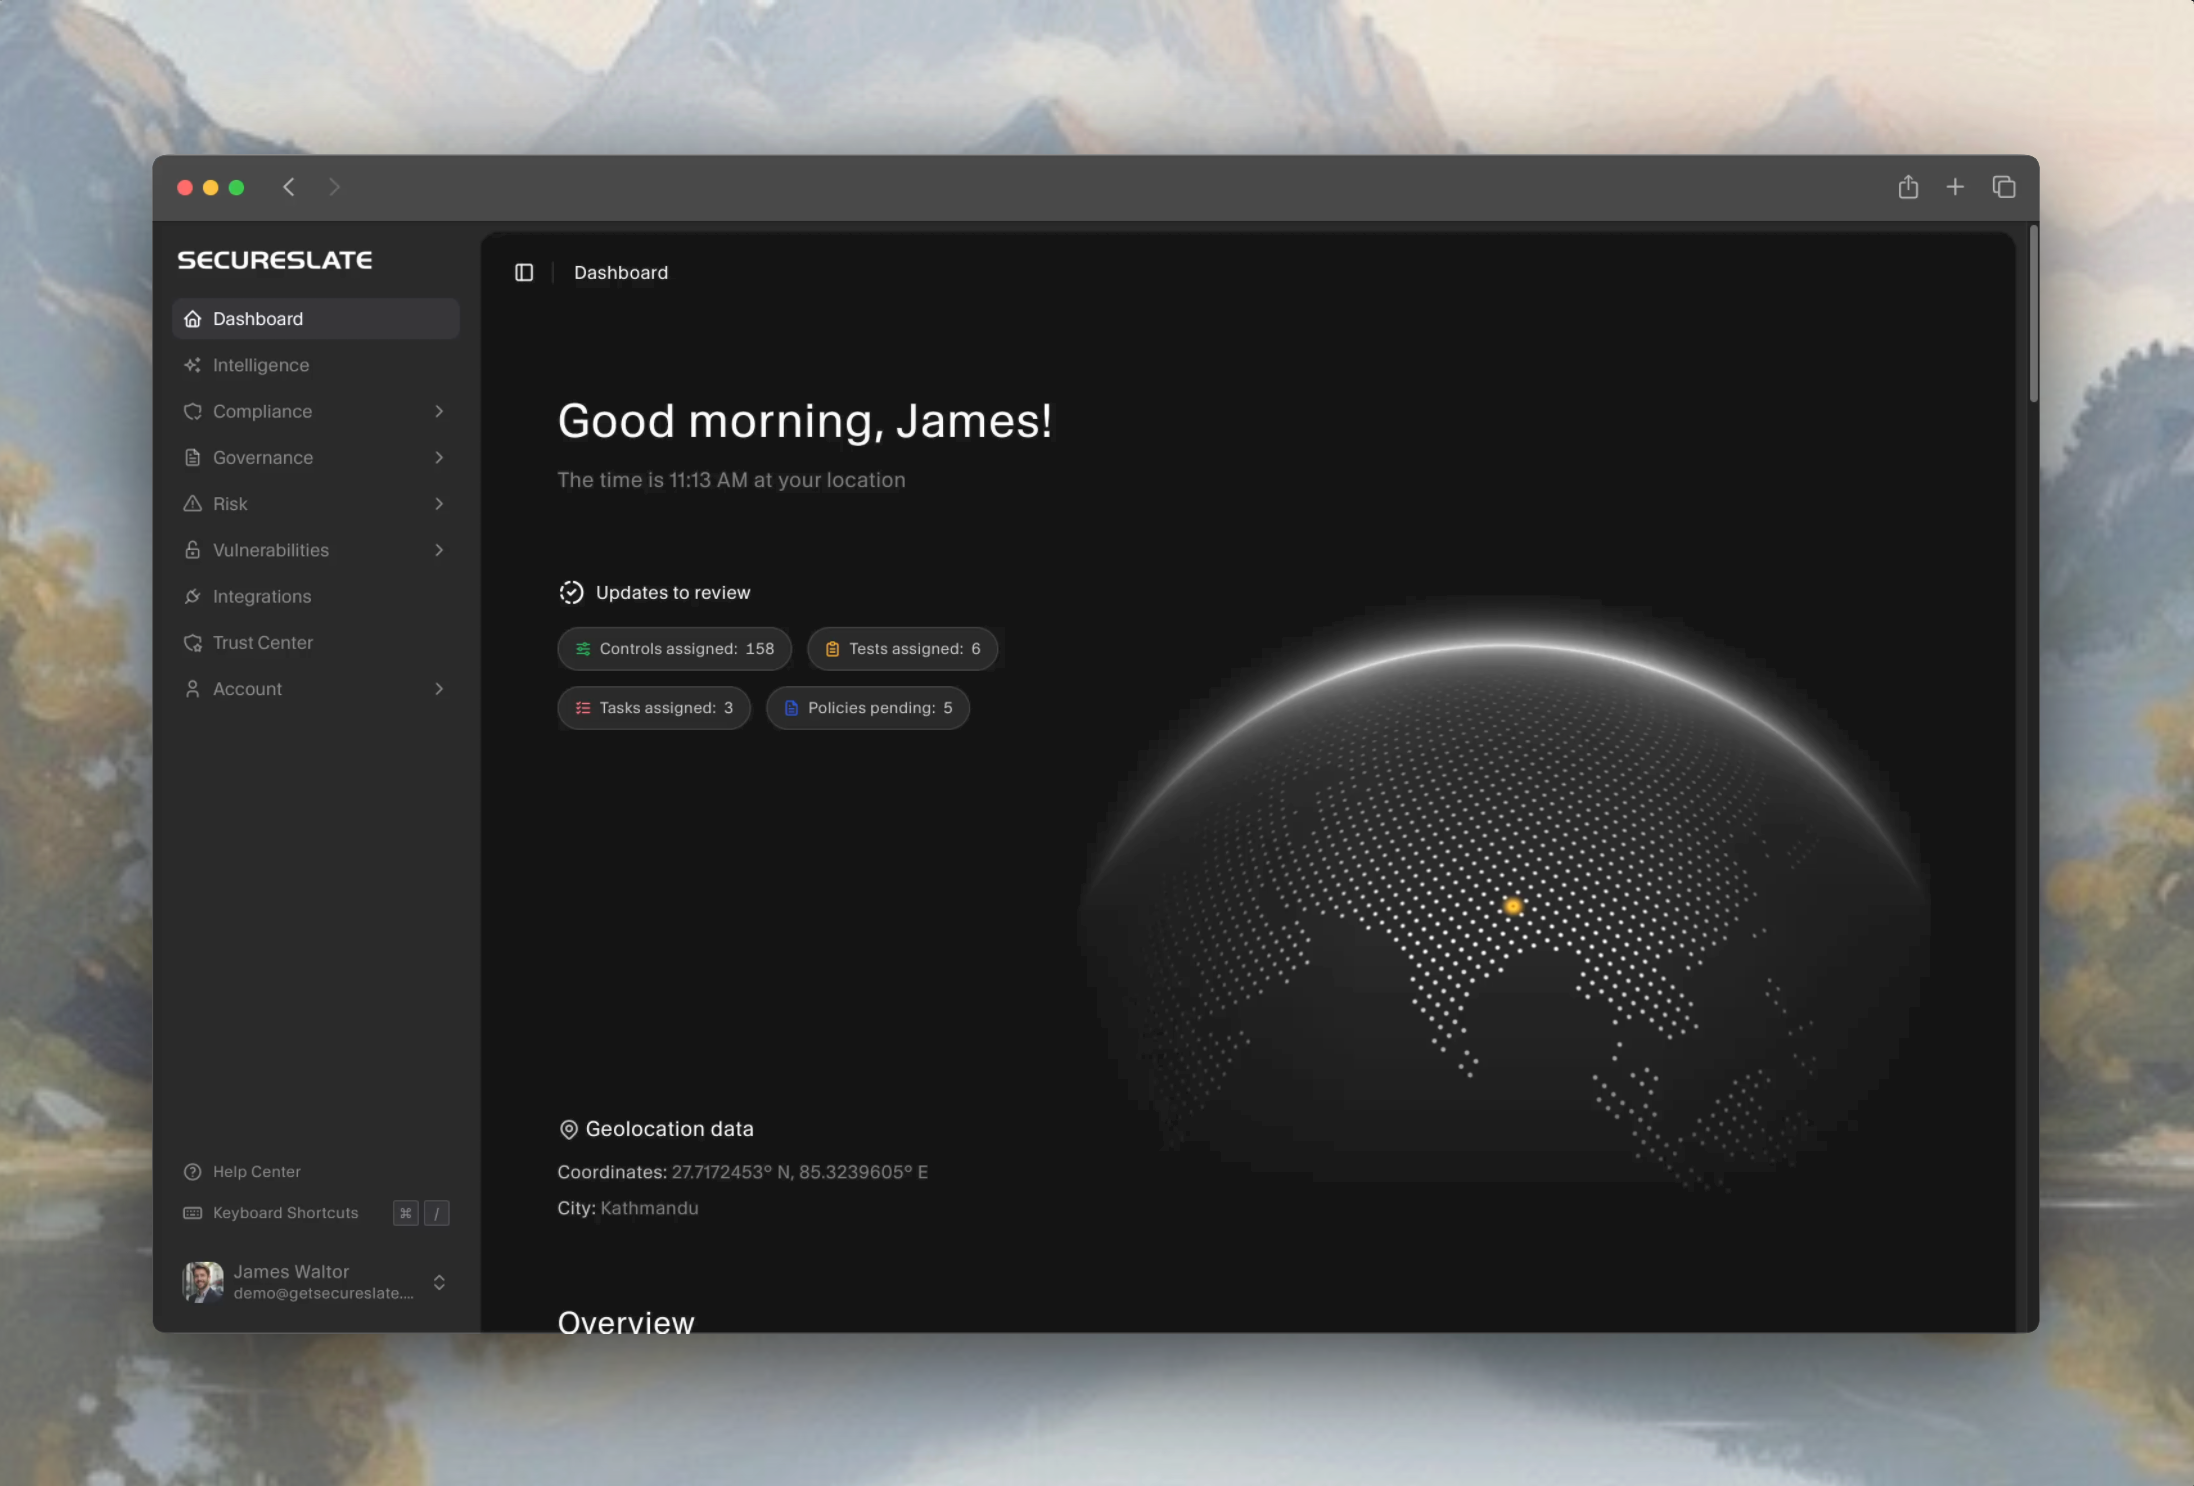
Task: Expand the Risk menu chevron
Action: [439, 504]
